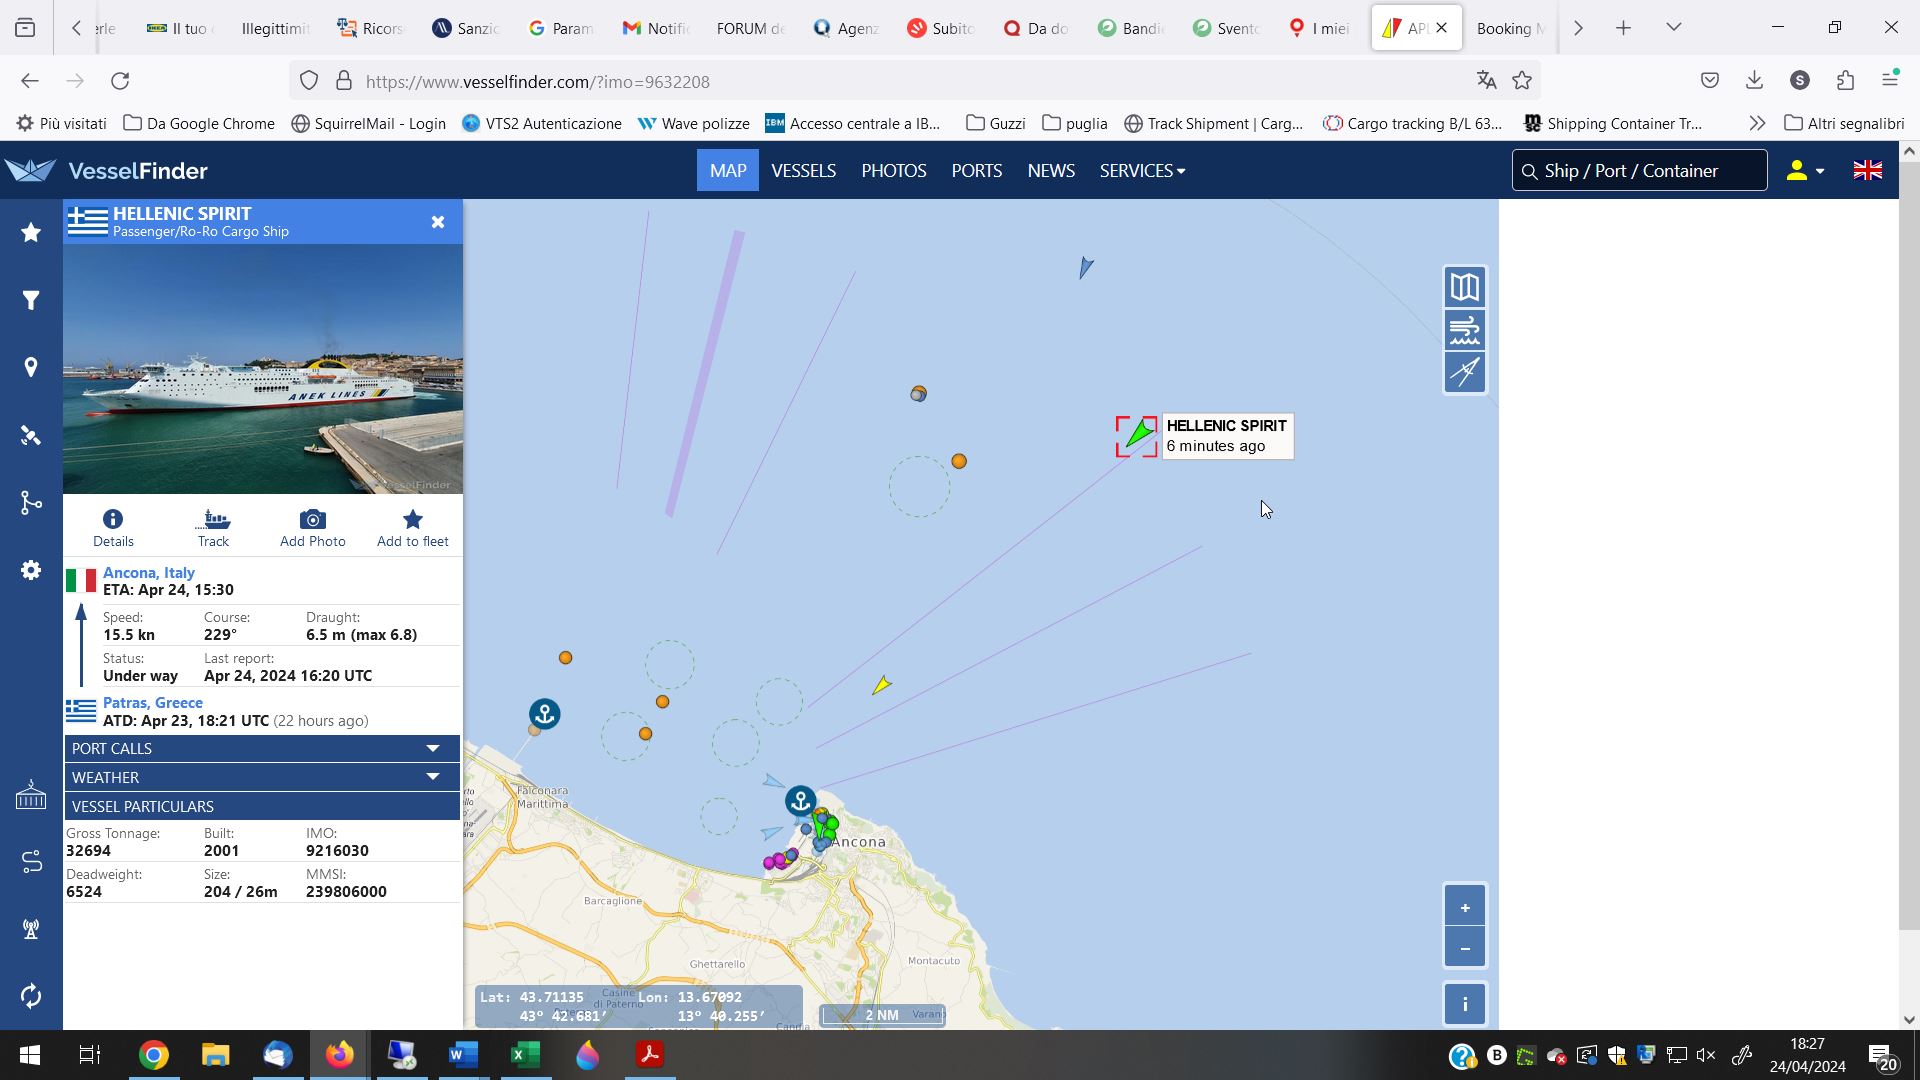Click the Falconara Marittima anchor marker

click(545, 714)
